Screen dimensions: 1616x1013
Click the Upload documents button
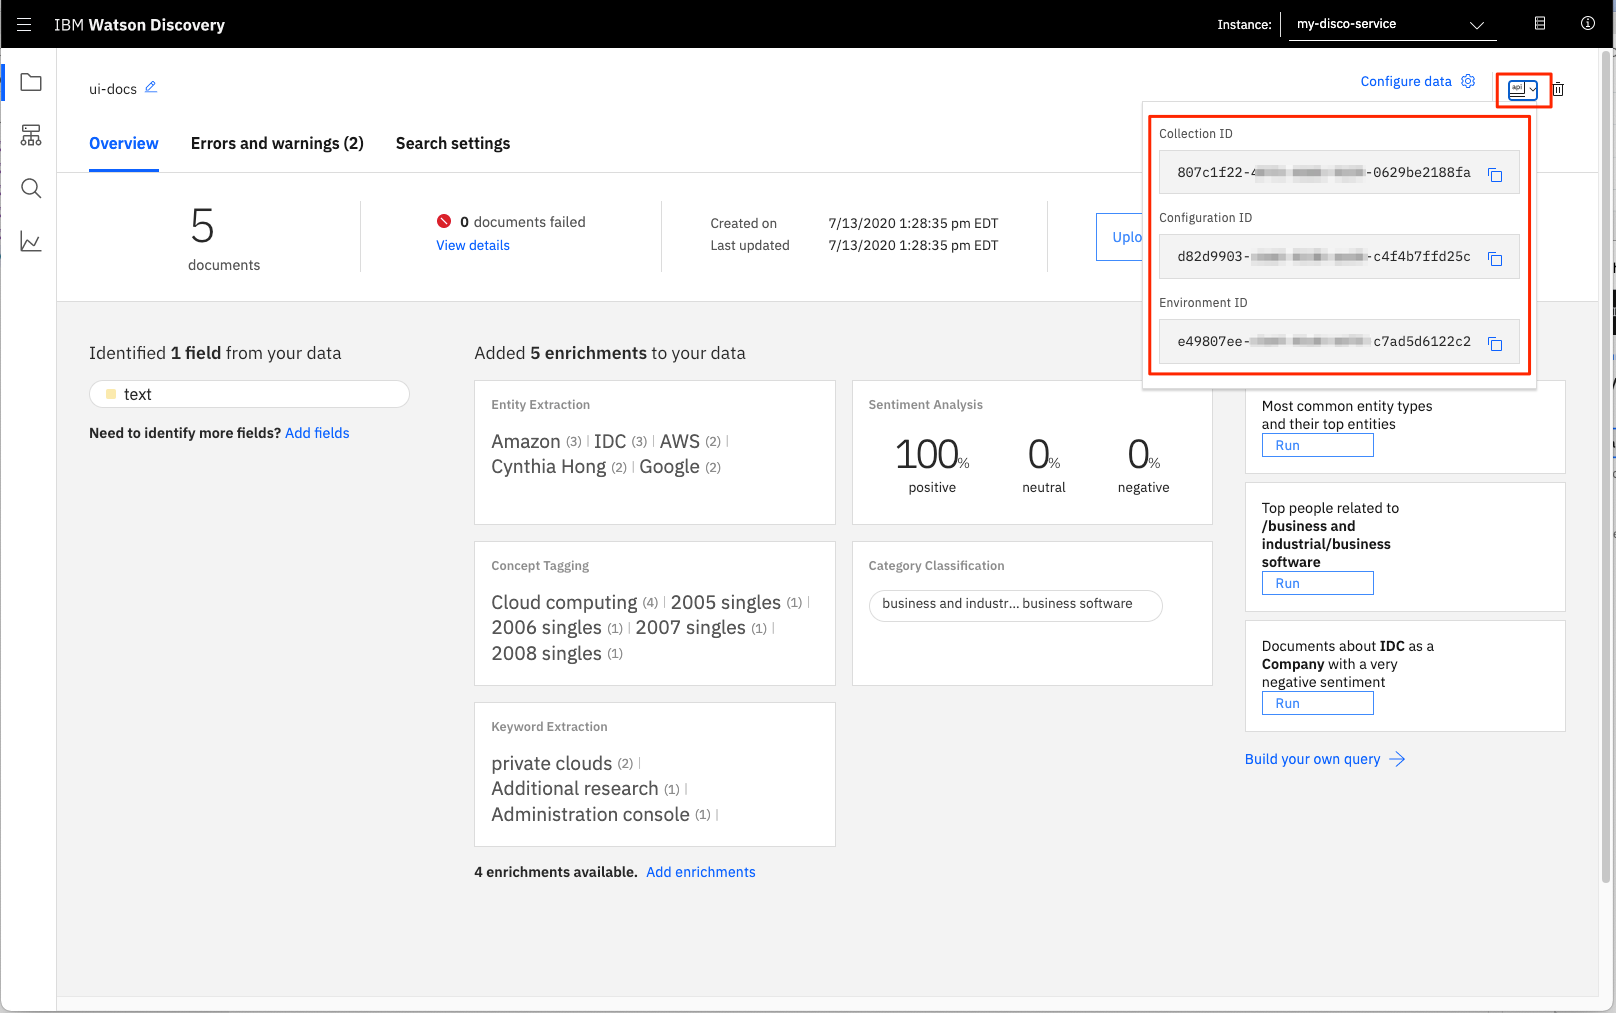(x=1120, y=237)
